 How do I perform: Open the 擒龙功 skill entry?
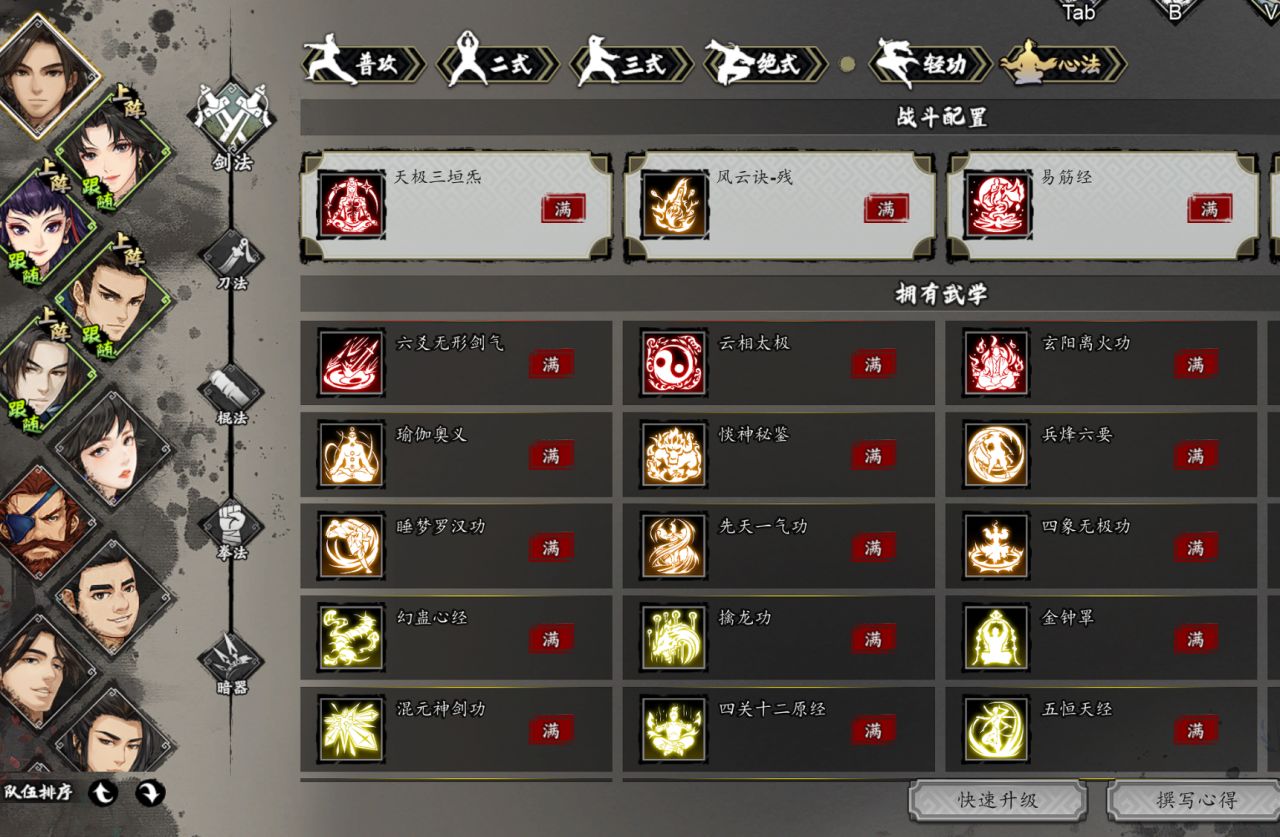pyautogui.click(x=778, y=638)
